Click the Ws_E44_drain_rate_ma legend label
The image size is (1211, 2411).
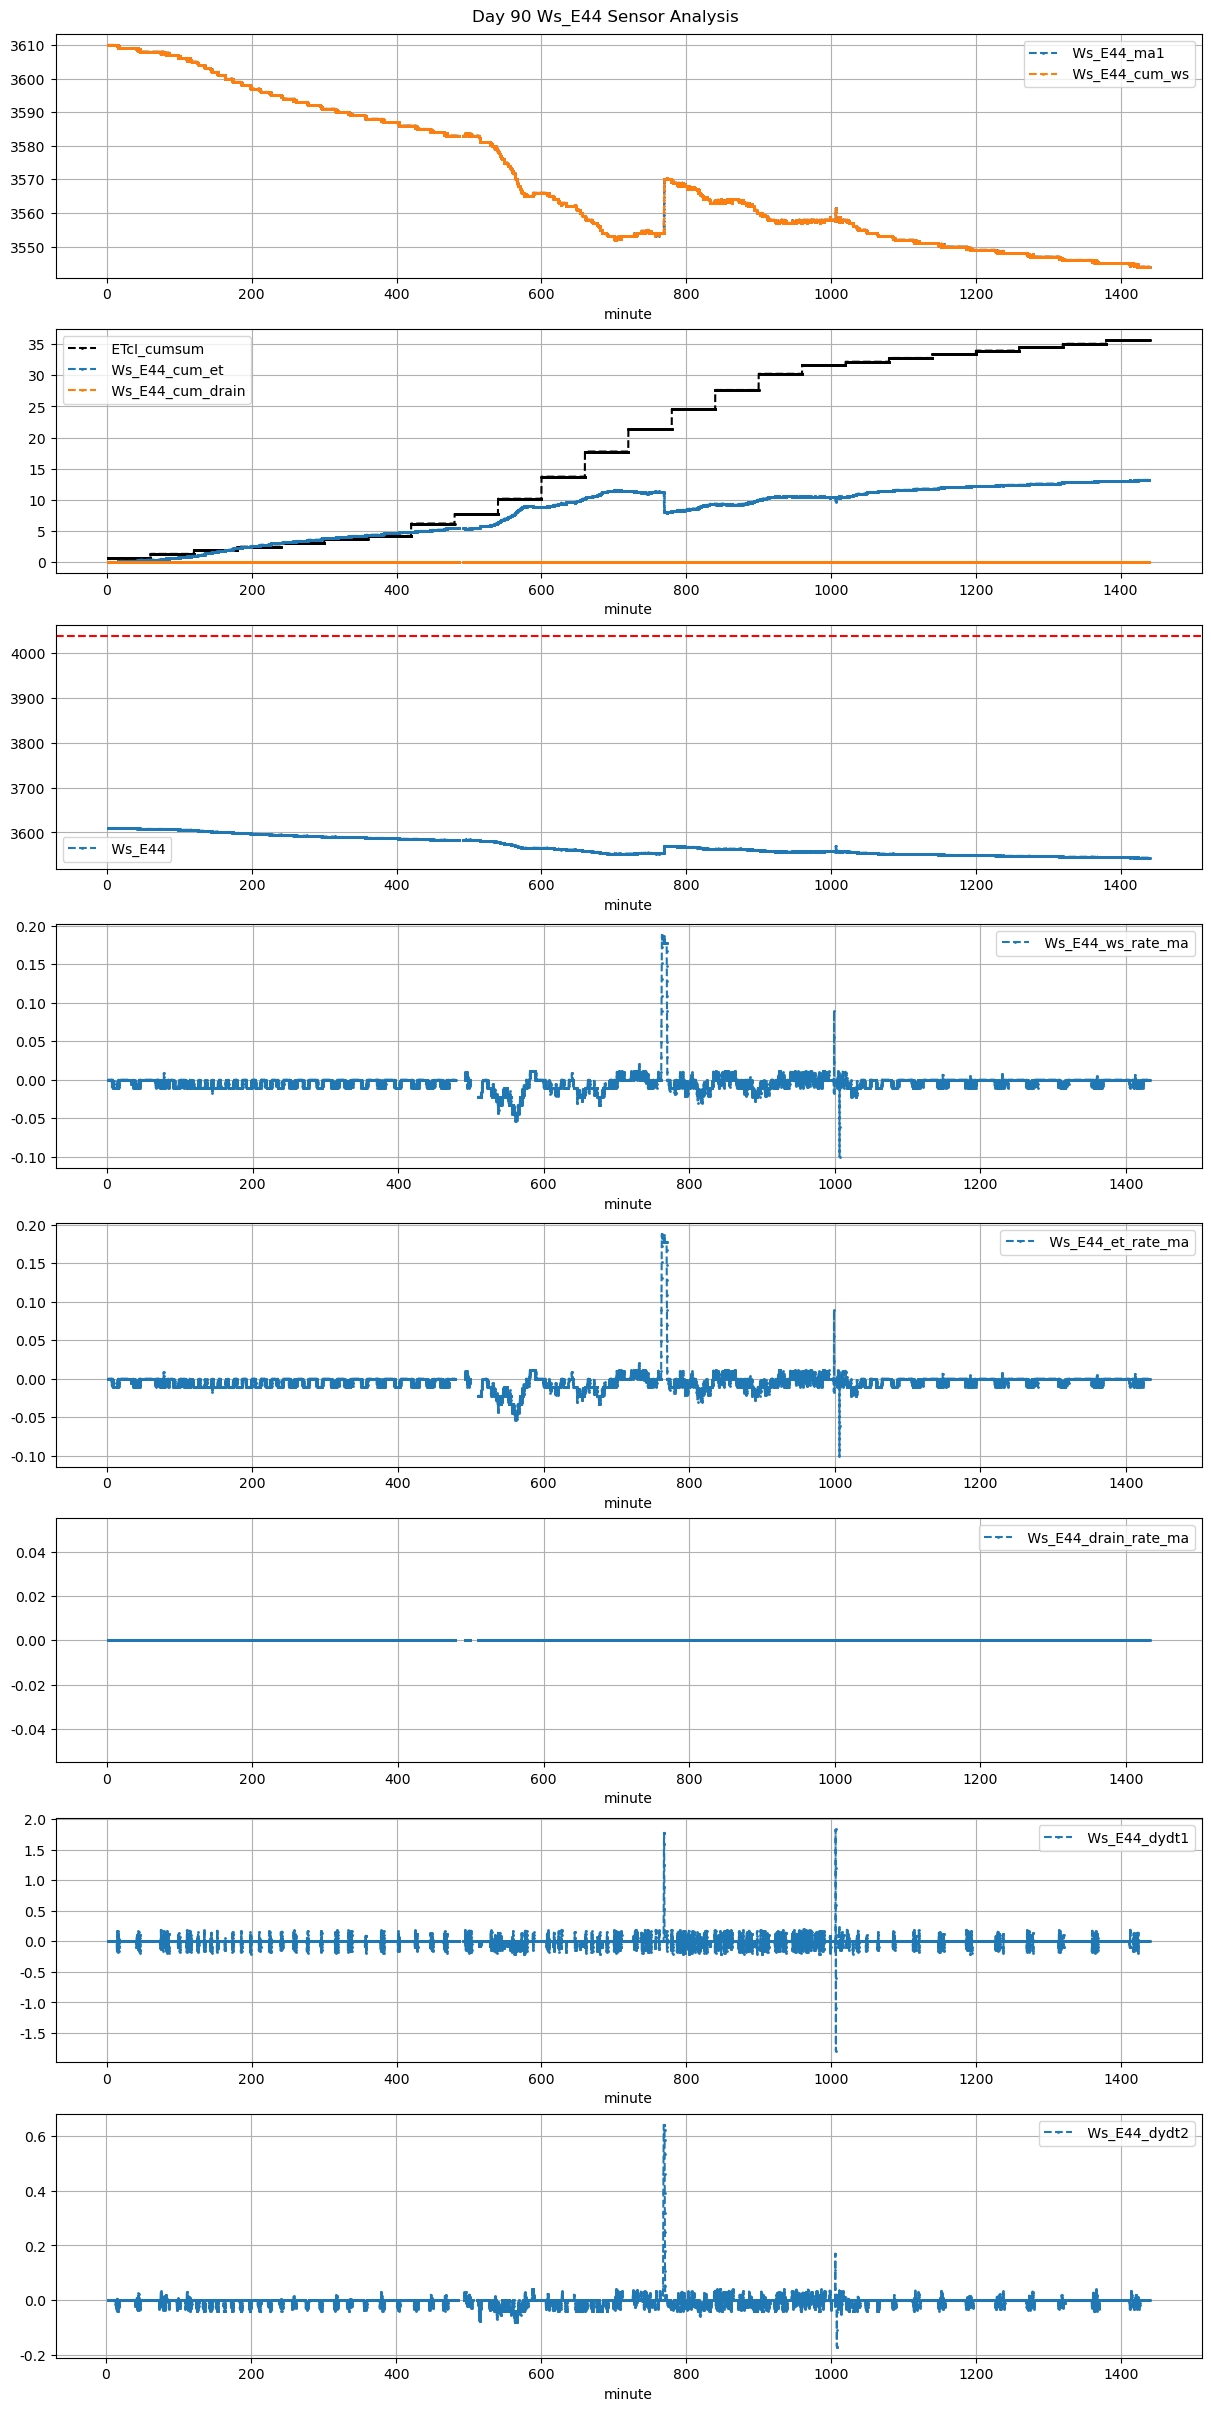pyautogui.click(x=1107, y=1539)
